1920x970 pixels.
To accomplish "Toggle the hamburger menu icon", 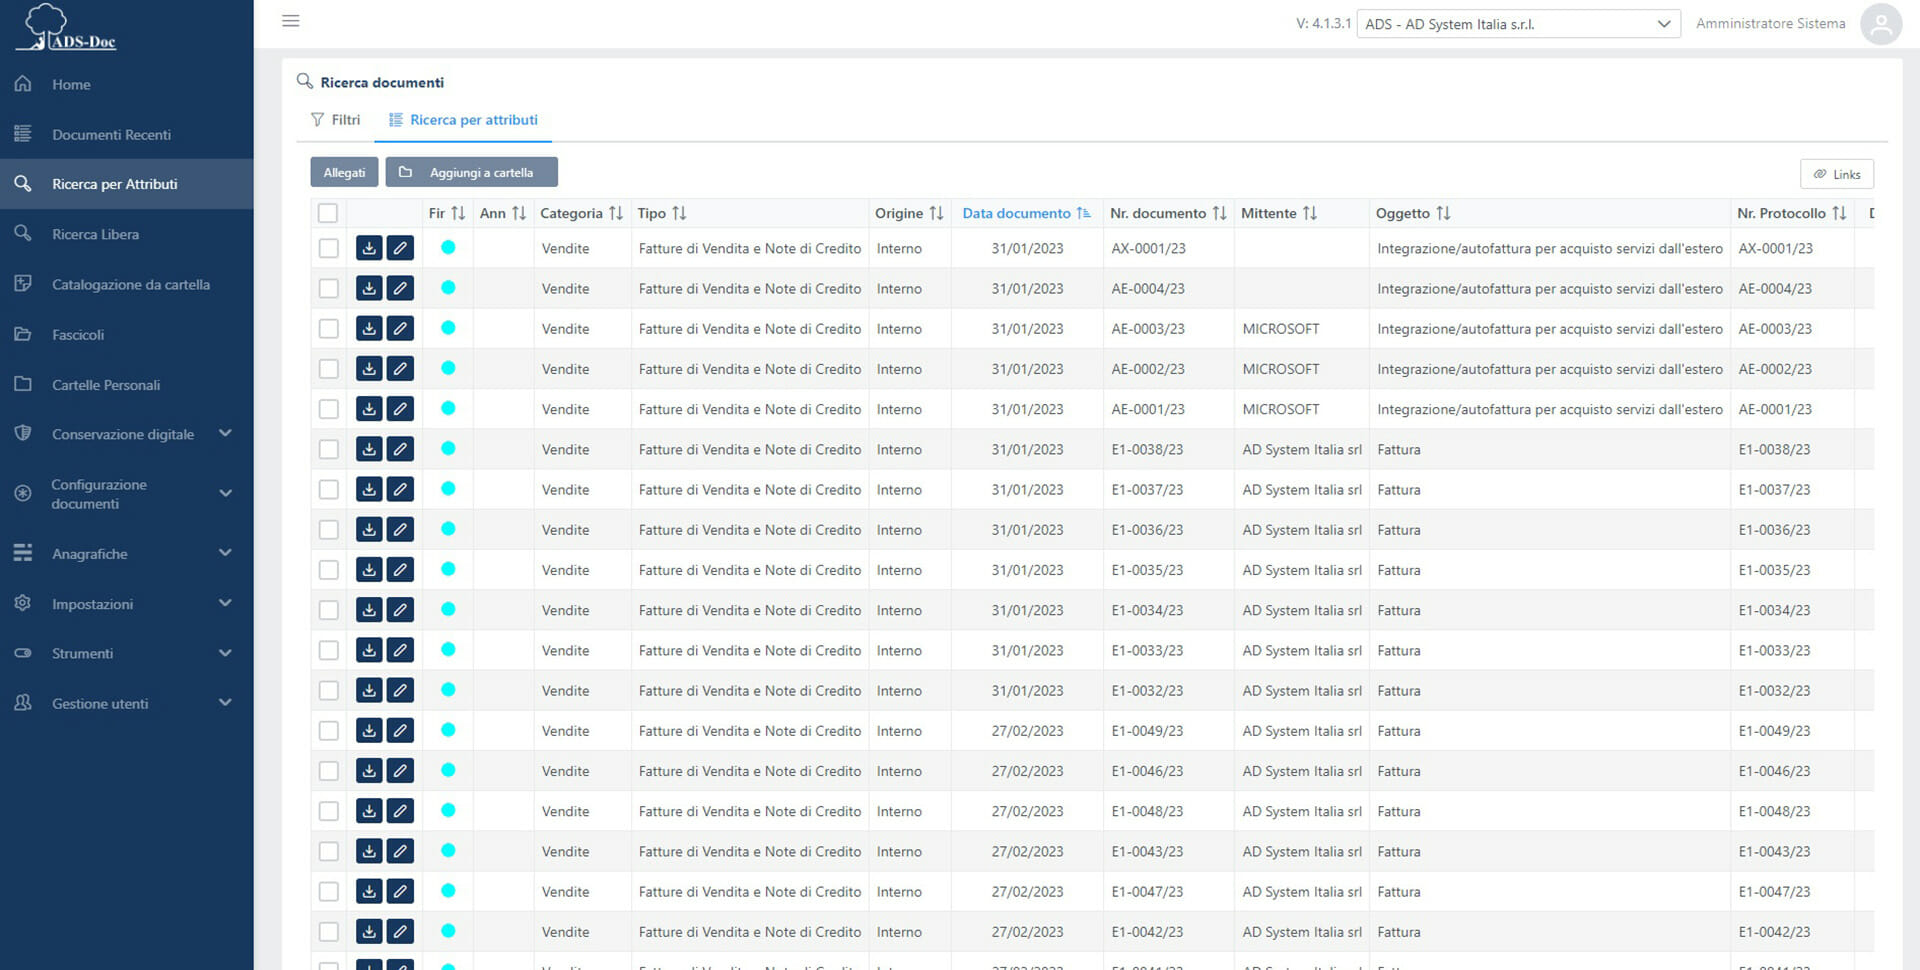I will coord(291,21).
